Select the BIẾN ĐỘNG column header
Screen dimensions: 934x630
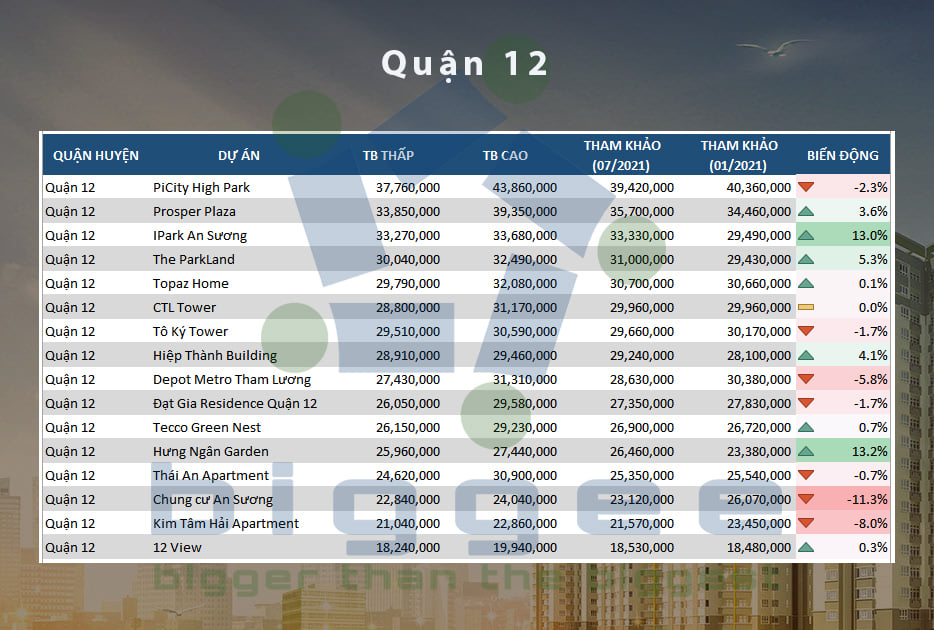tap(843, 155)
